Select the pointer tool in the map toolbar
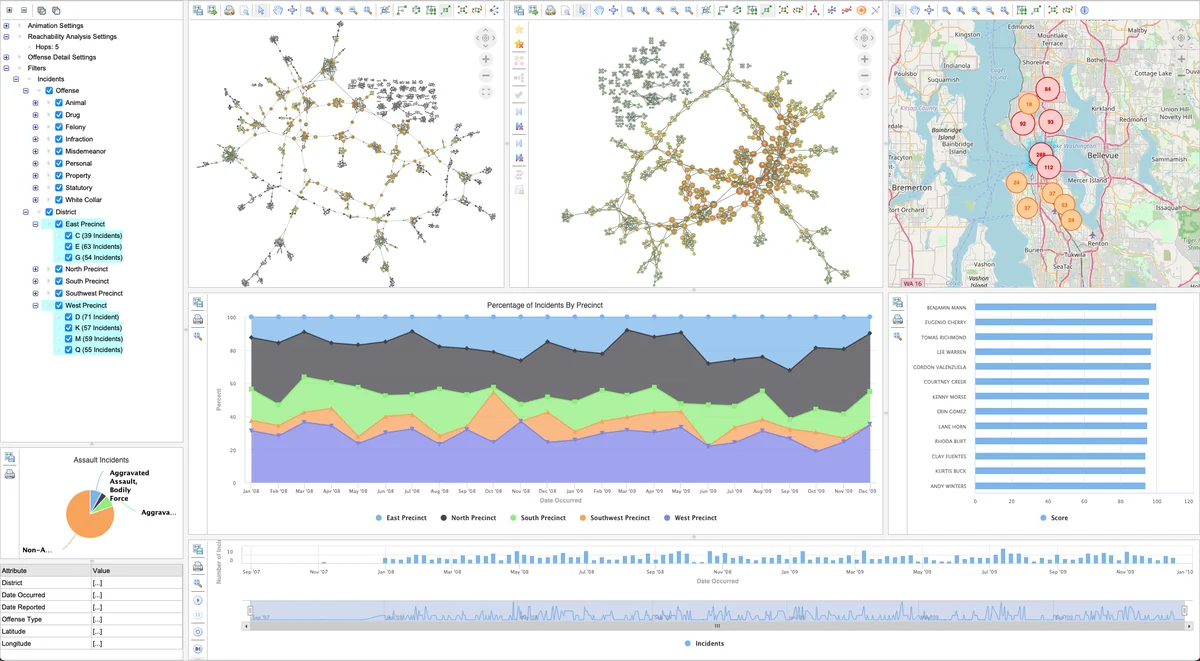The width and height of the screenshot is (1200, 661). (x=898, y=10)
